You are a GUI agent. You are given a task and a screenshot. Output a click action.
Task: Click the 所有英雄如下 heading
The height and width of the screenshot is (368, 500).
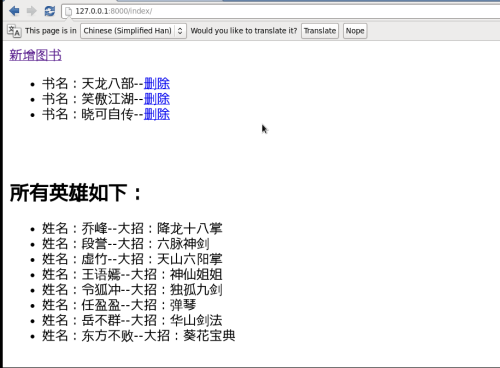(76, 193)
